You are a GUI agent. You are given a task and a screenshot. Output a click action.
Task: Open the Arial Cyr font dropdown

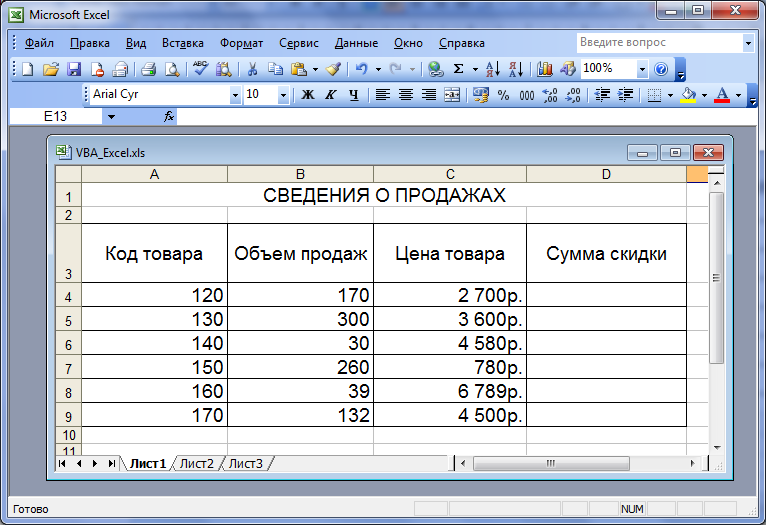(235, 95)
